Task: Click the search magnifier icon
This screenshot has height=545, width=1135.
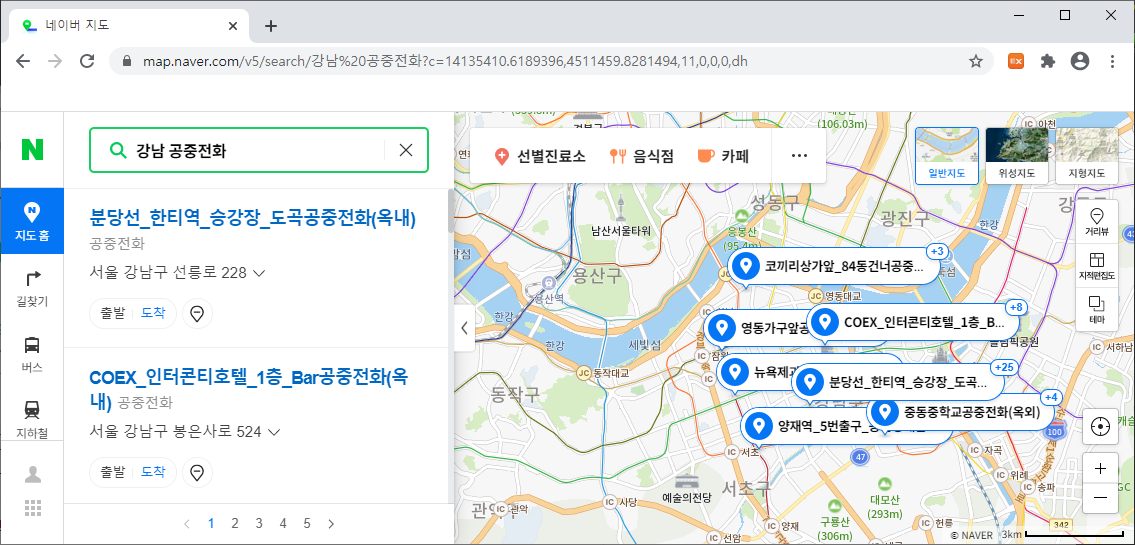Action: point(117,151)
